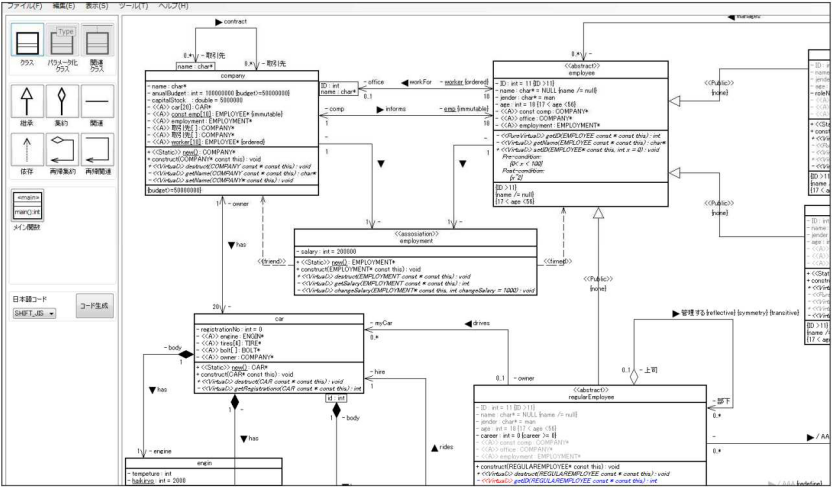Select the hollow aggregation diamond above regularEmployee
The image size is (832, 488).
(x=633, y=377)
